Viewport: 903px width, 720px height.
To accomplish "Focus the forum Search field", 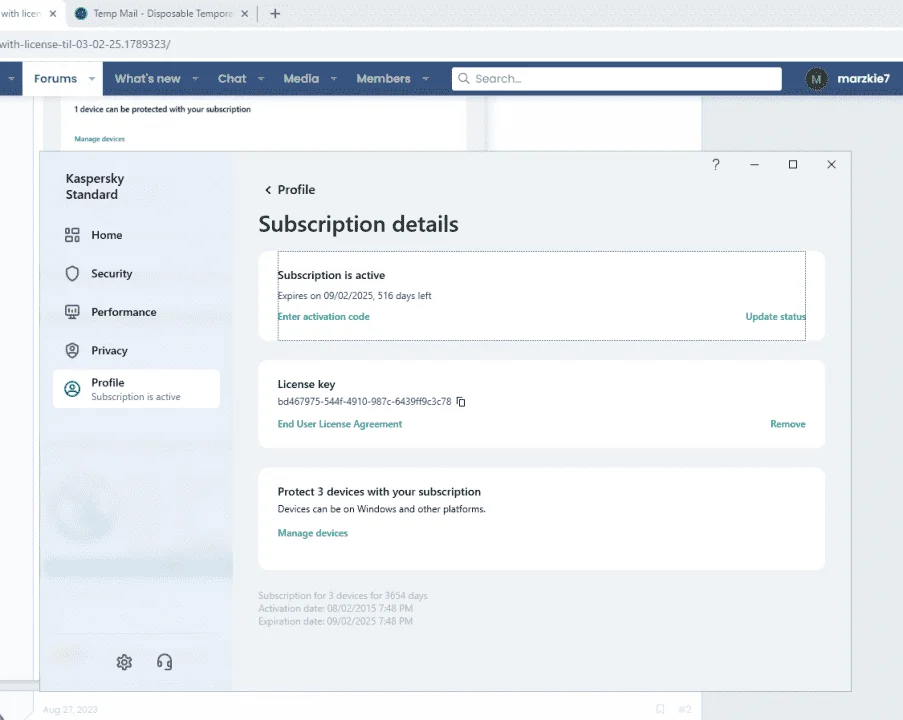I will click(x=617, y=79).
